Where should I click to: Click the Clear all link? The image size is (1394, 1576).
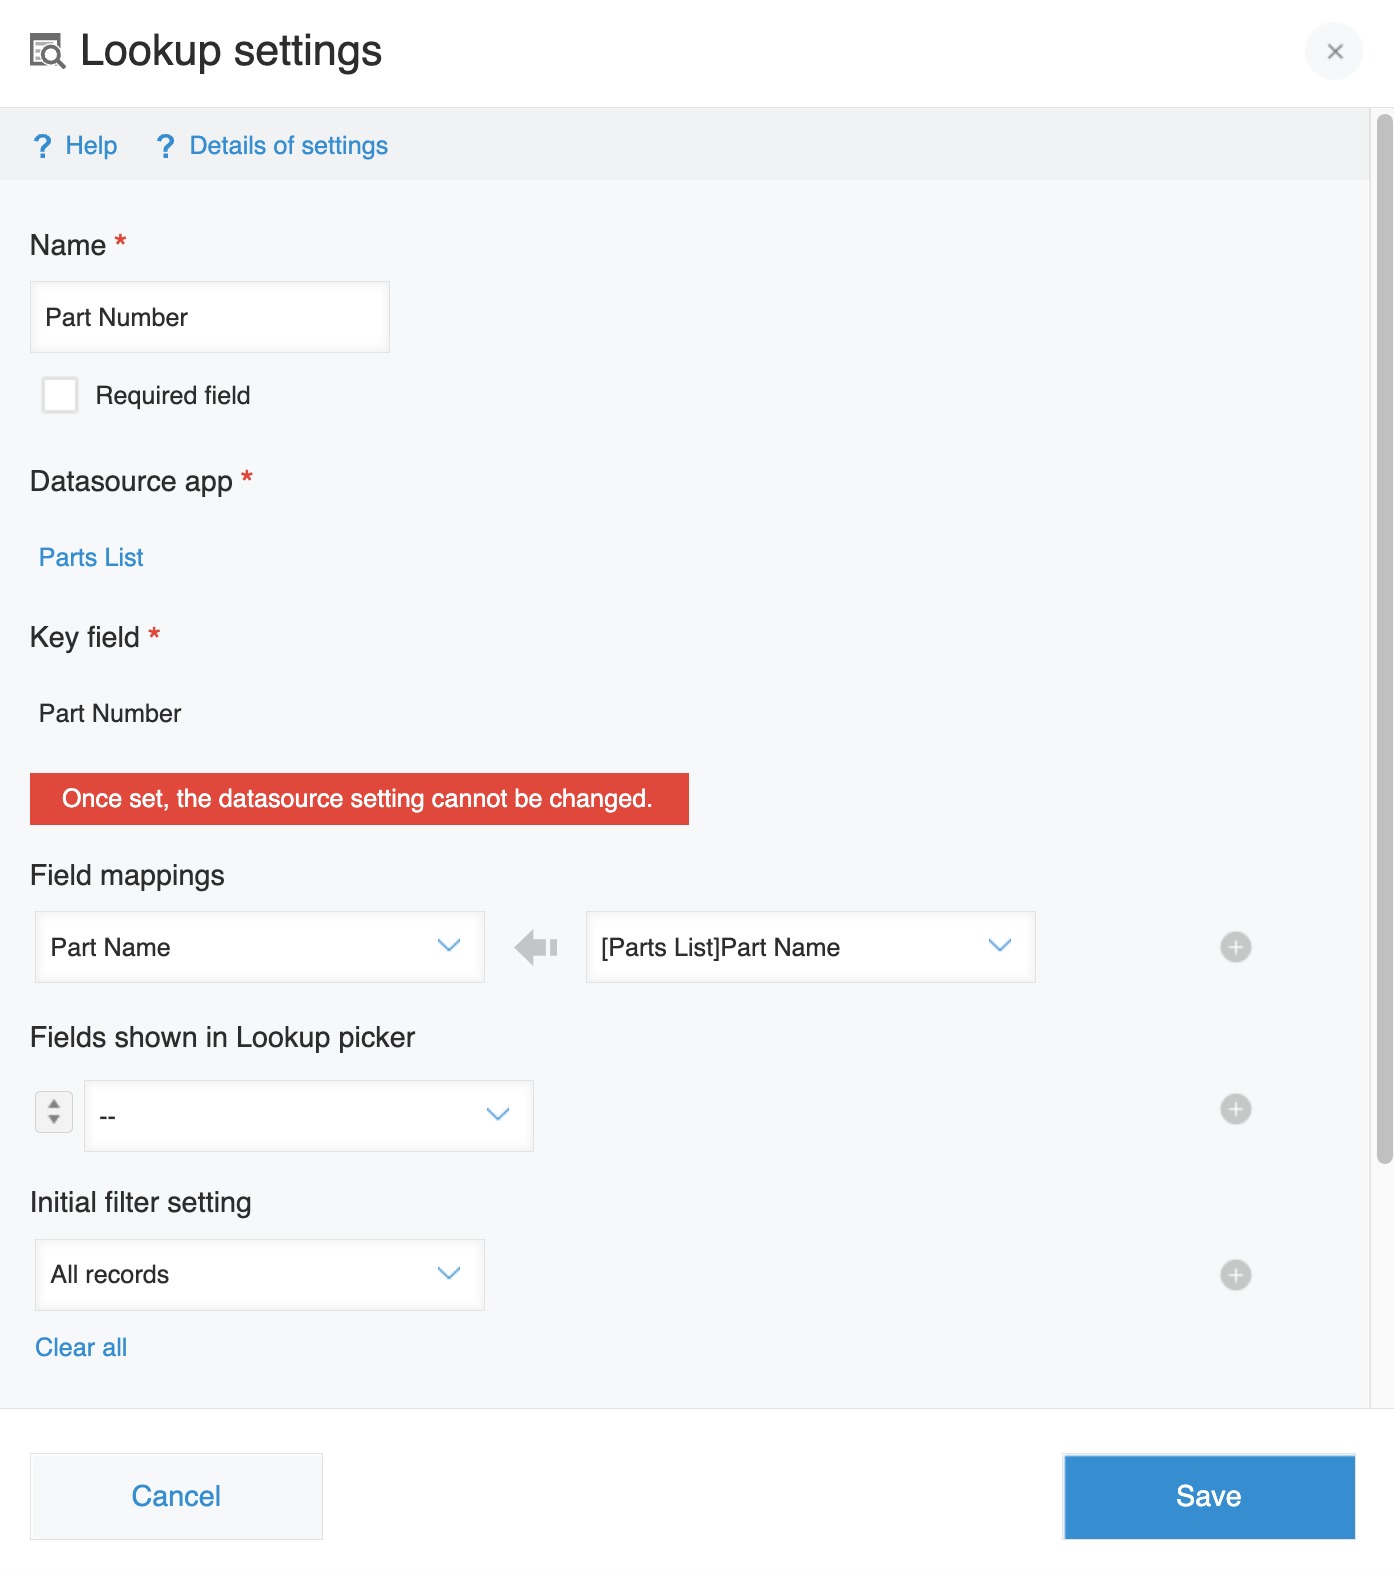tap(81, 1347)
